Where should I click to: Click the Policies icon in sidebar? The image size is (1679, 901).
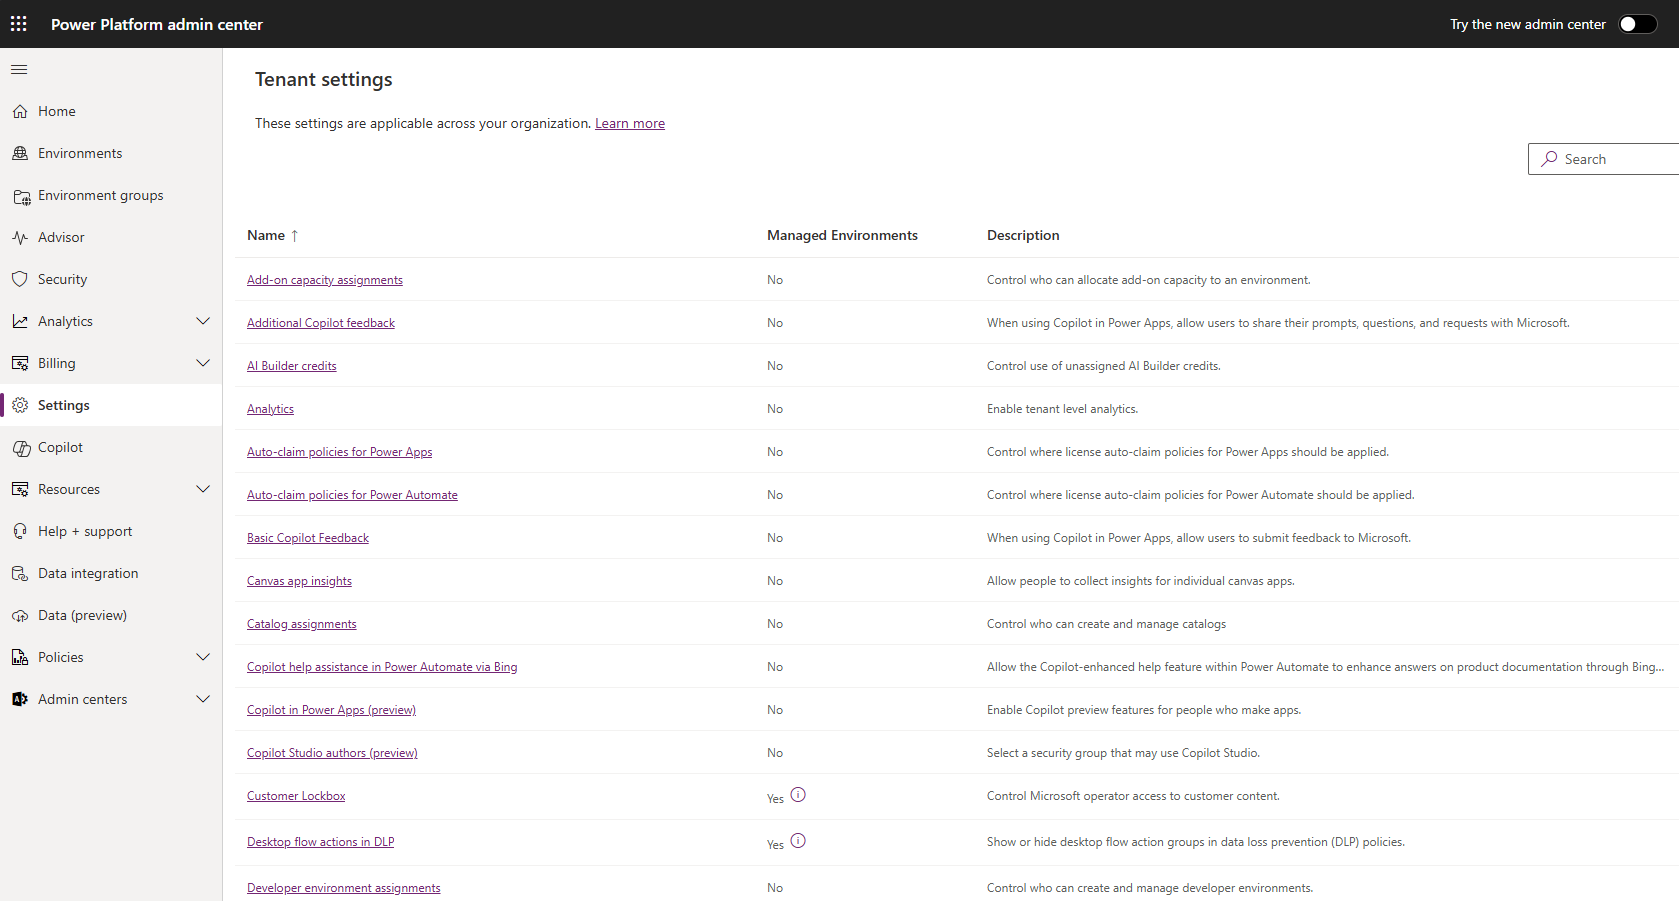point(20,657)
